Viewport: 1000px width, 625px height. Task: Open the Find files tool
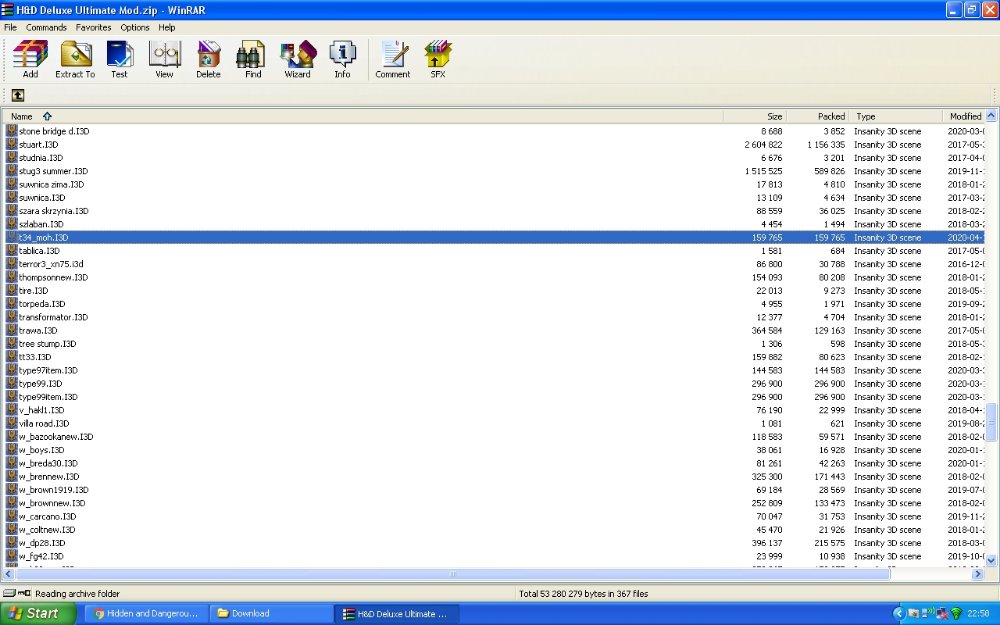pos(253,59)
